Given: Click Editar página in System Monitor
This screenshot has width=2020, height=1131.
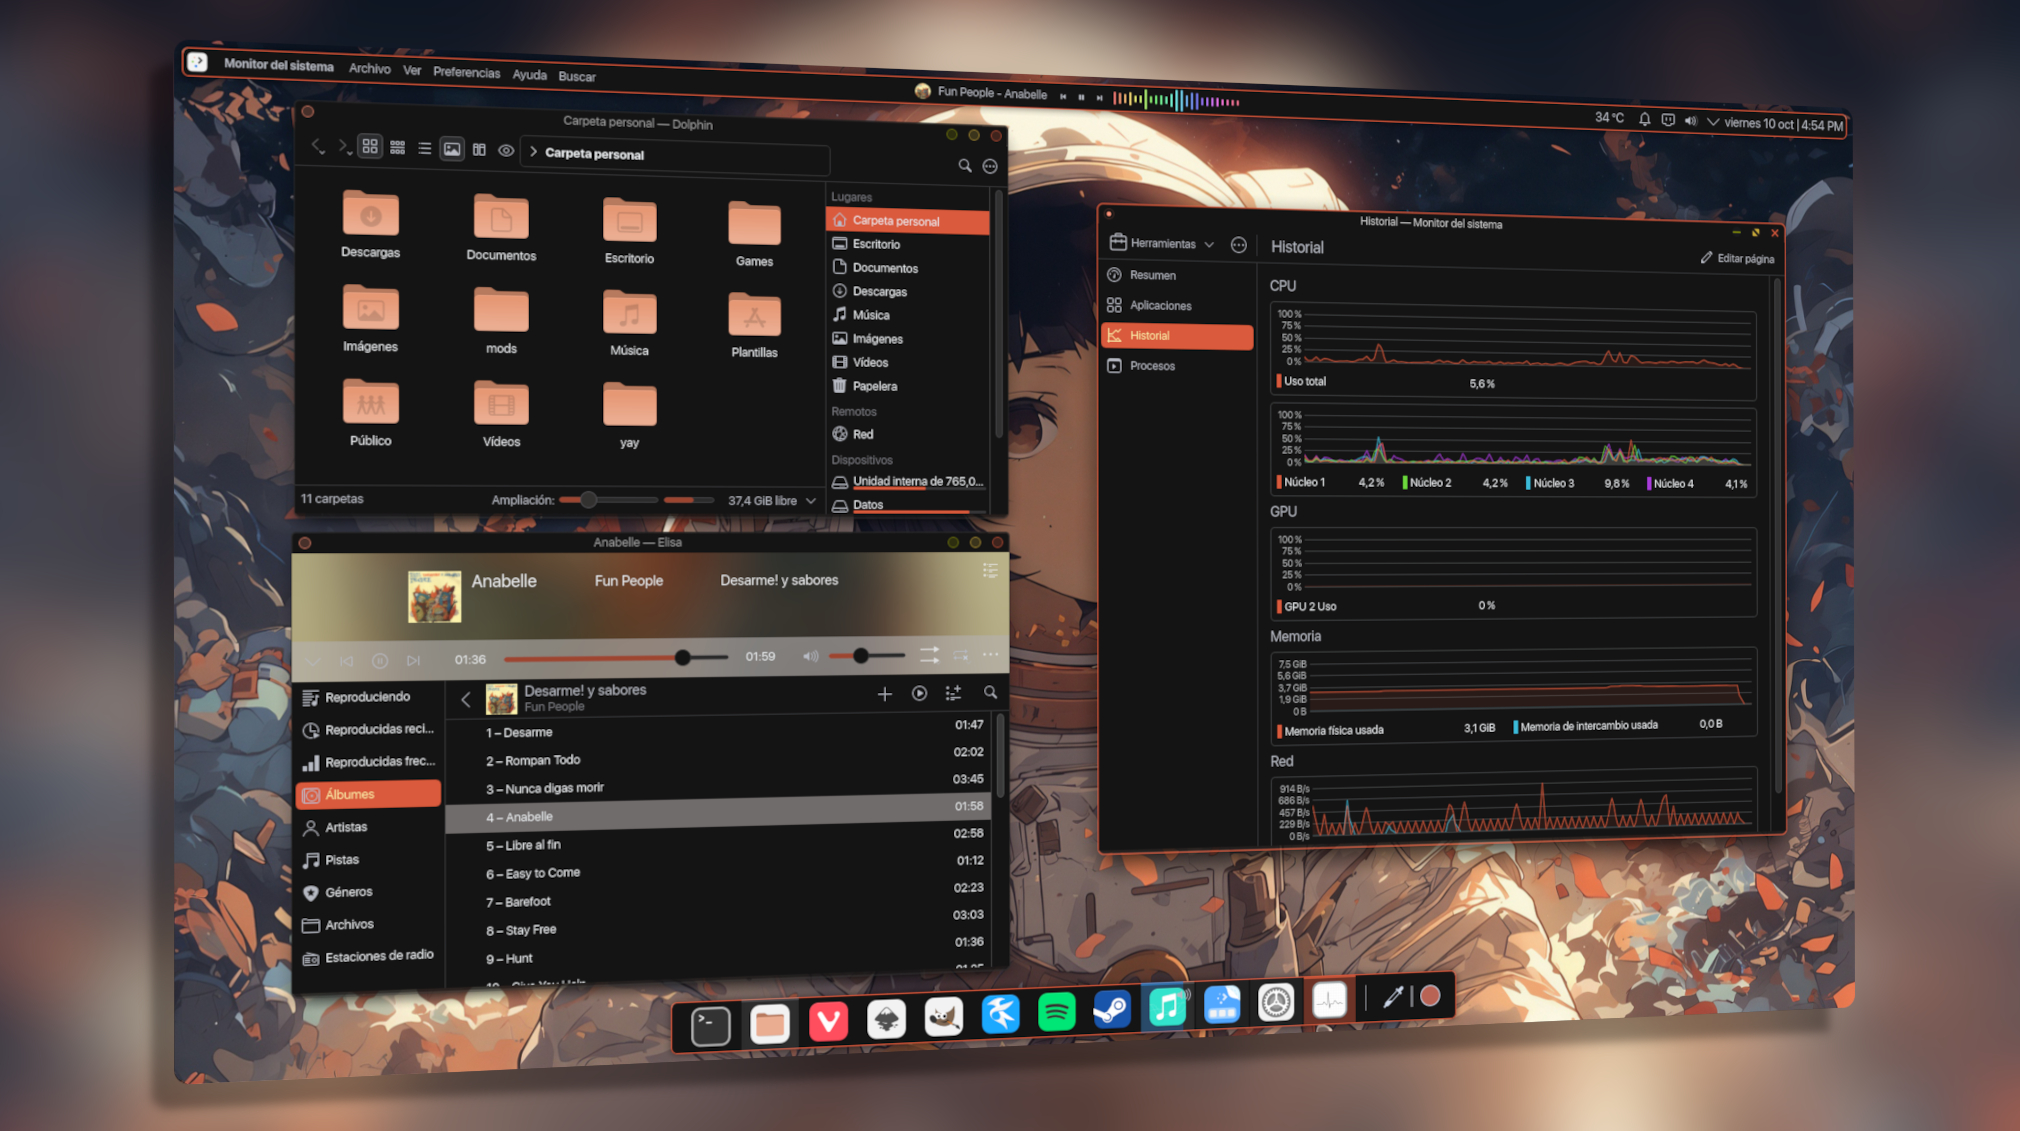Looking at the screenshot, I should coord(1737,258).
